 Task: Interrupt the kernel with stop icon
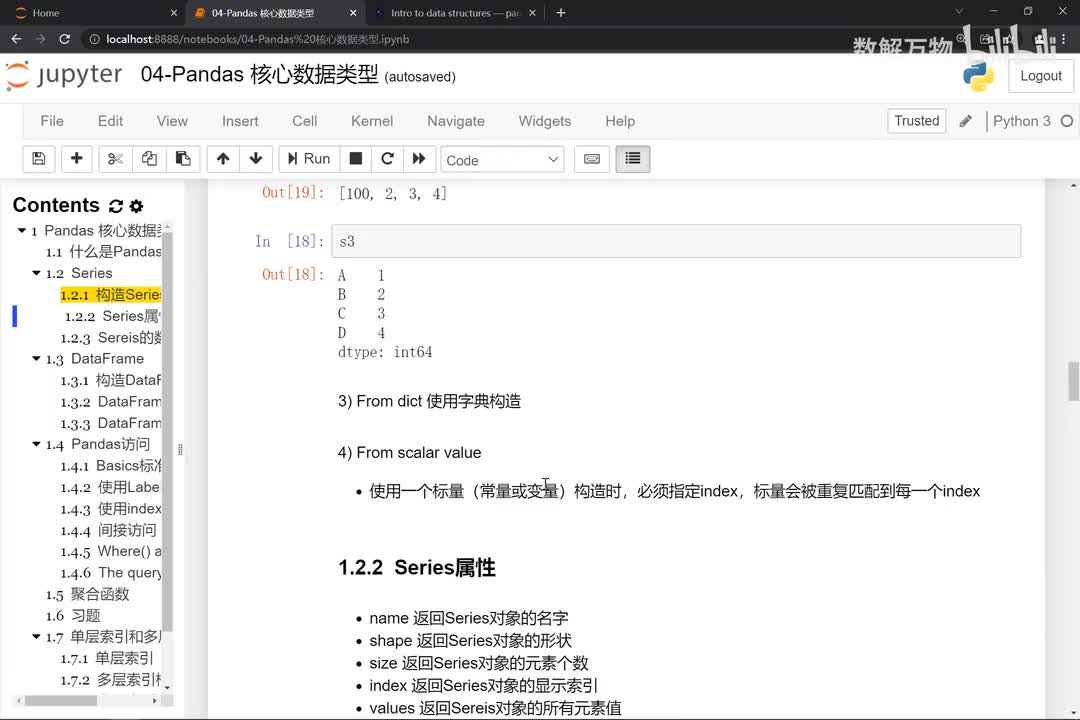(x=355, y=159)
